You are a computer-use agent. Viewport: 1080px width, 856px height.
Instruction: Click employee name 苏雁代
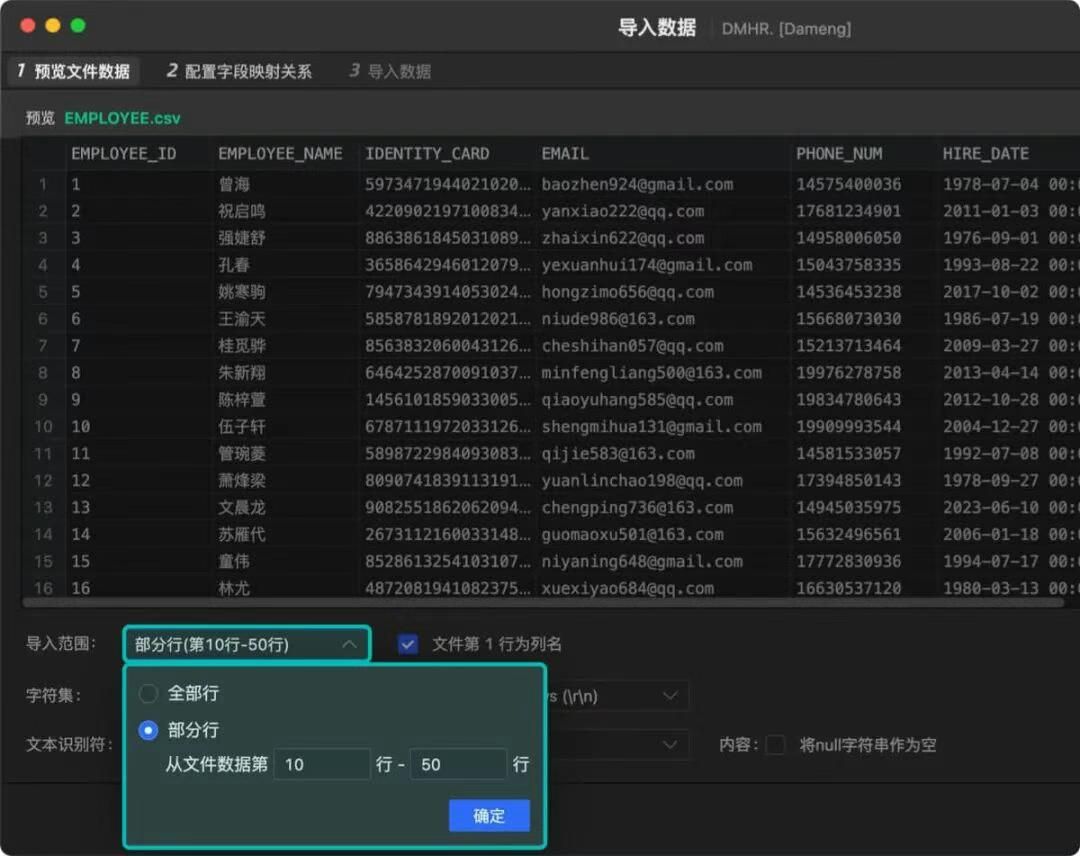(x=242, y=534)
